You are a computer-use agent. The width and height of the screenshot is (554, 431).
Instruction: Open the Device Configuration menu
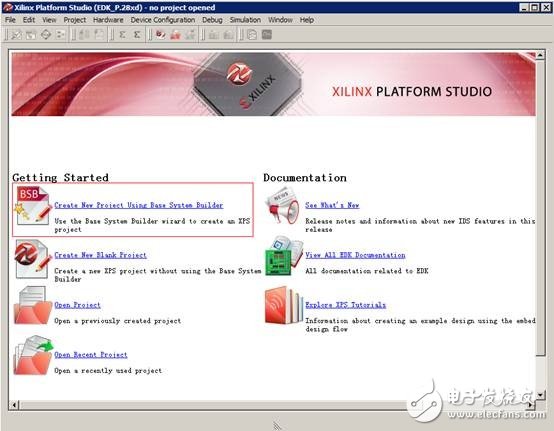(163, 20)
